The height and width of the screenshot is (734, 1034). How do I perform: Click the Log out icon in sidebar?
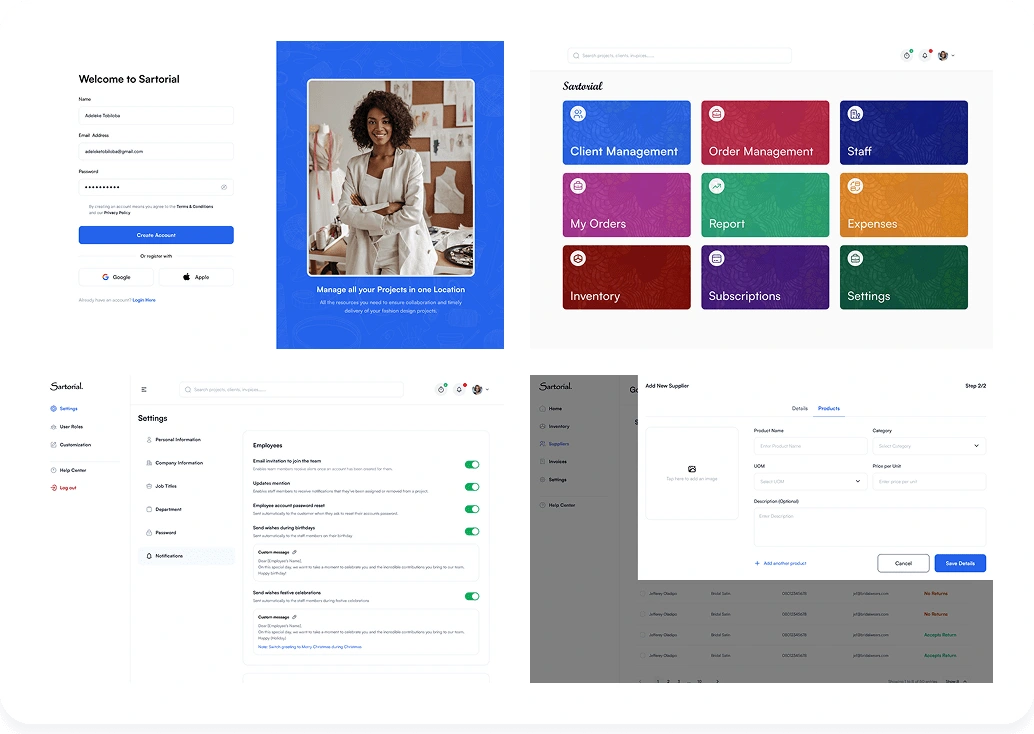tap(54, 488)
